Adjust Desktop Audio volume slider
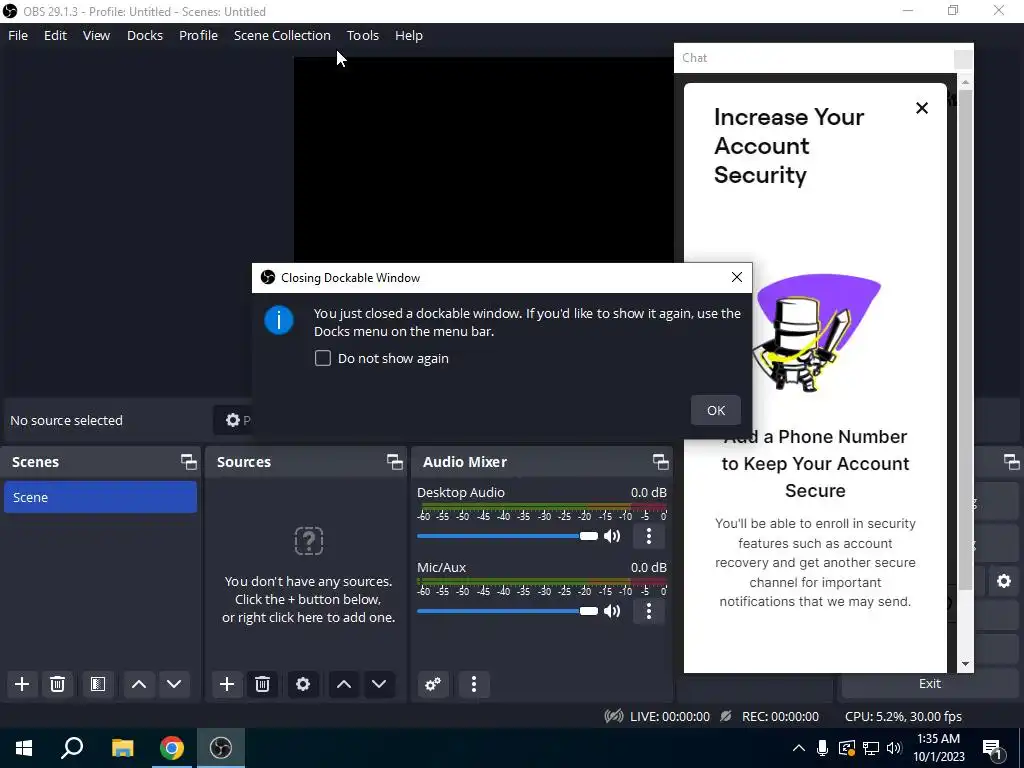The image size is (1024, 768). pos(507,536)
